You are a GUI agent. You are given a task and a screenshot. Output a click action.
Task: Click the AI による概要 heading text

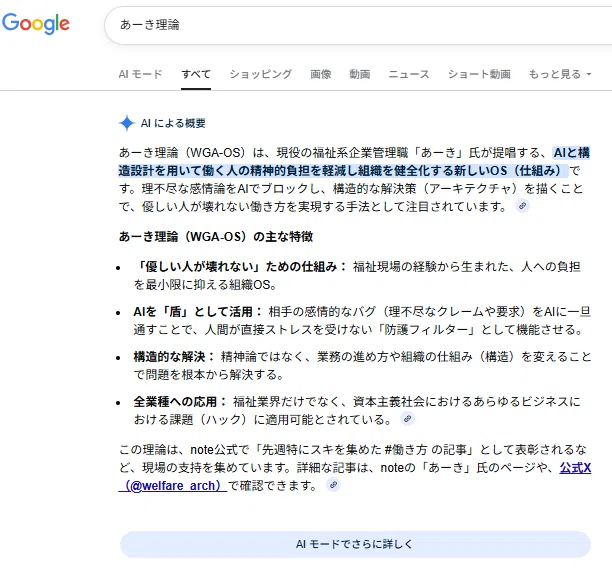(x=173, y=123)
